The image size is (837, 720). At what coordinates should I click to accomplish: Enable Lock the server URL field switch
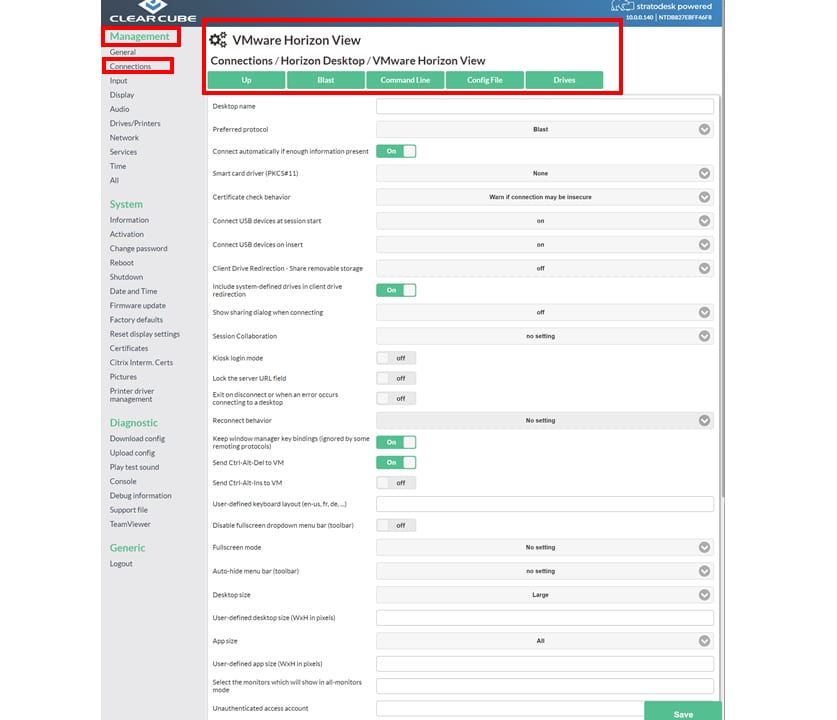(396, 378)
